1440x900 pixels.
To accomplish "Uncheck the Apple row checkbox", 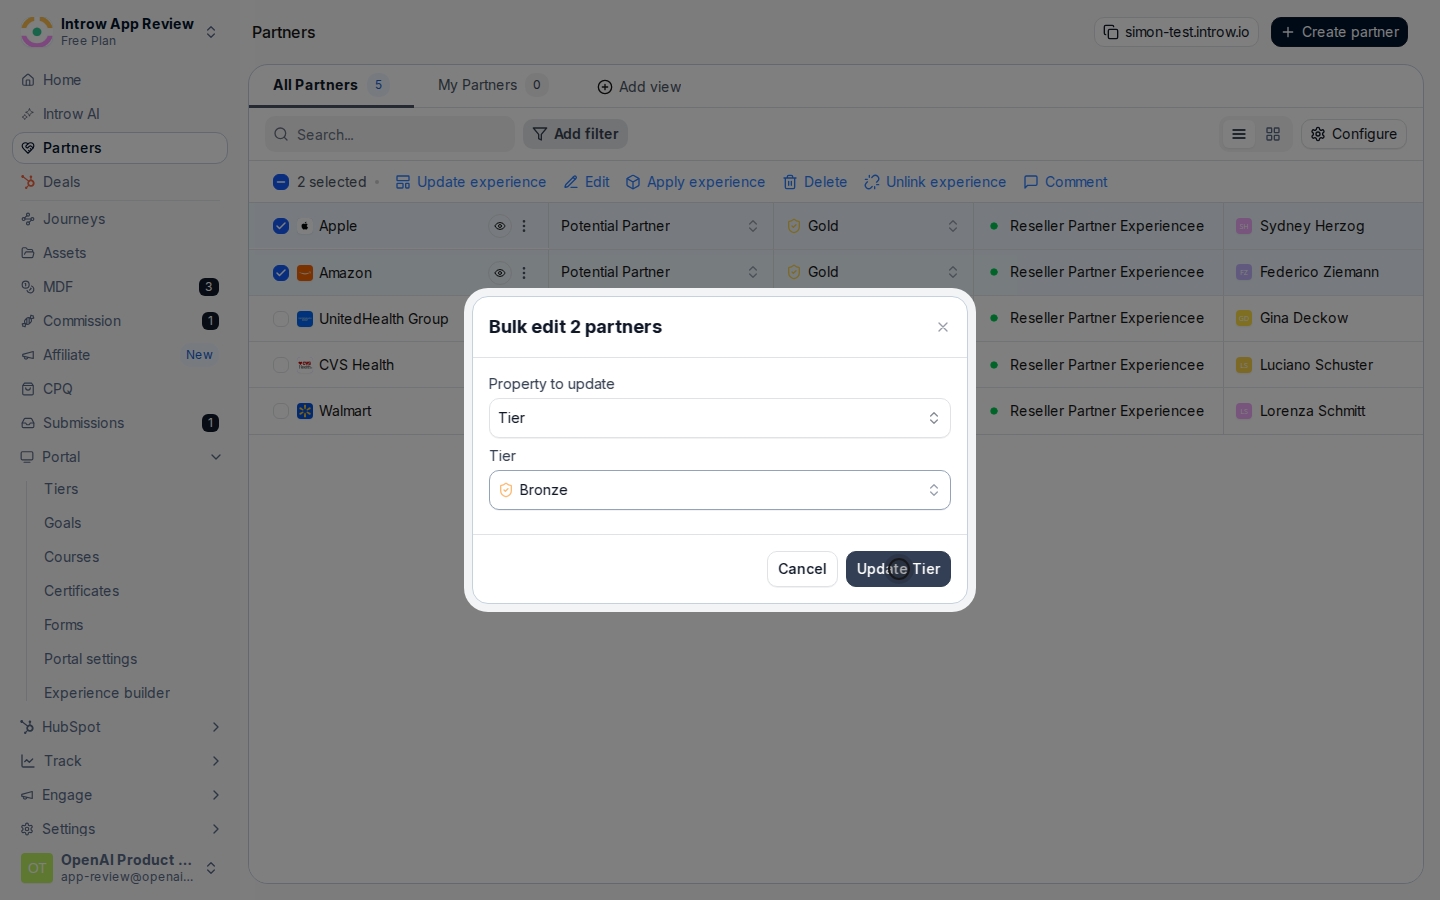I will pyautogui.click(x=281, y=226).
